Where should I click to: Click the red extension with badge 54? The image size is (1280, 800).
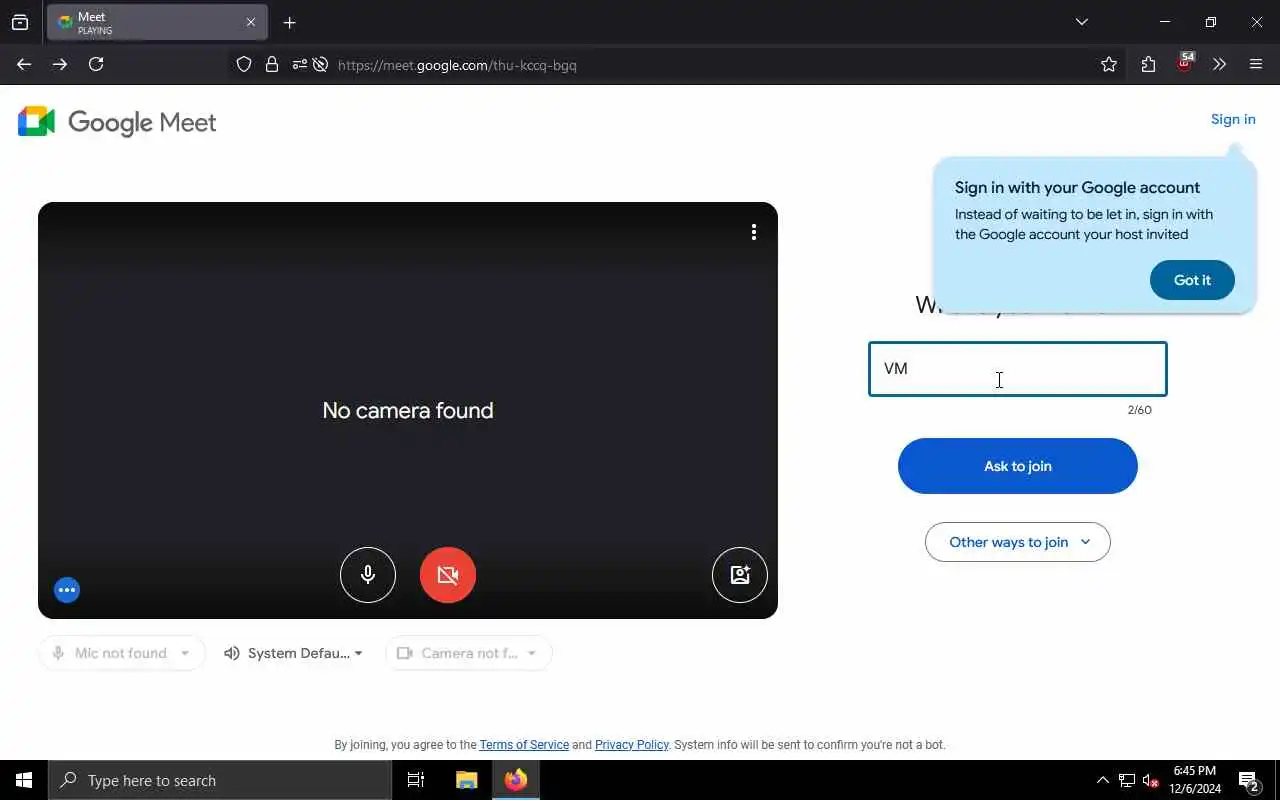click(1184, 63)
